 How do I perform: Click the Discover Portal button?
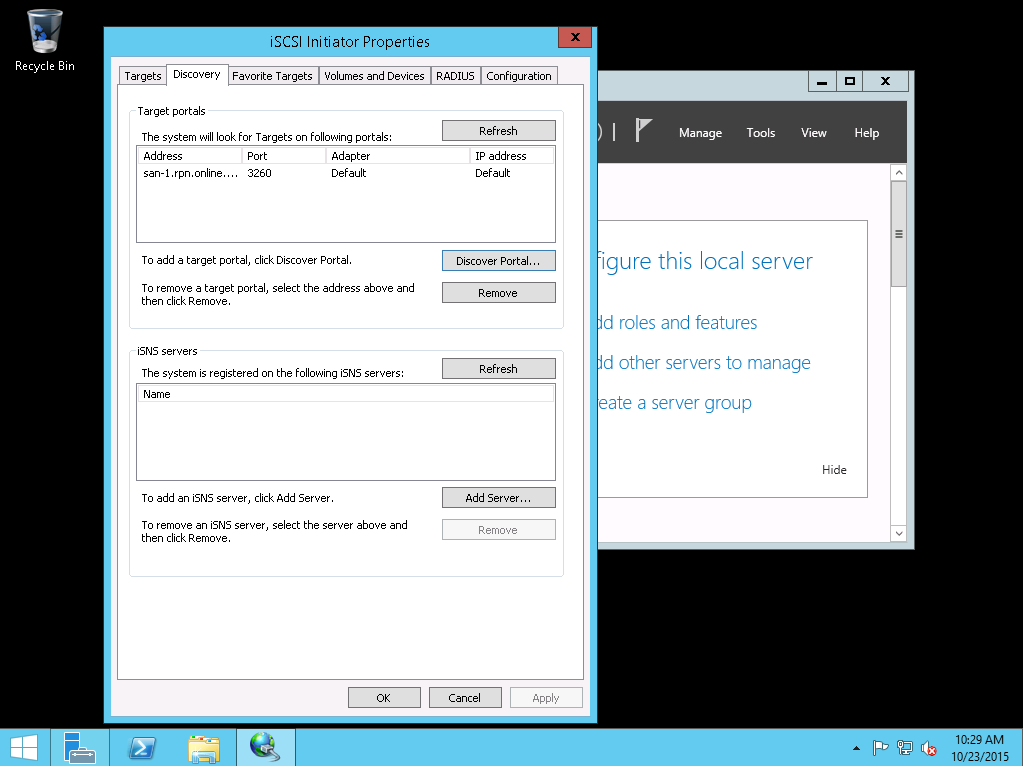click(x=498, y=261)
